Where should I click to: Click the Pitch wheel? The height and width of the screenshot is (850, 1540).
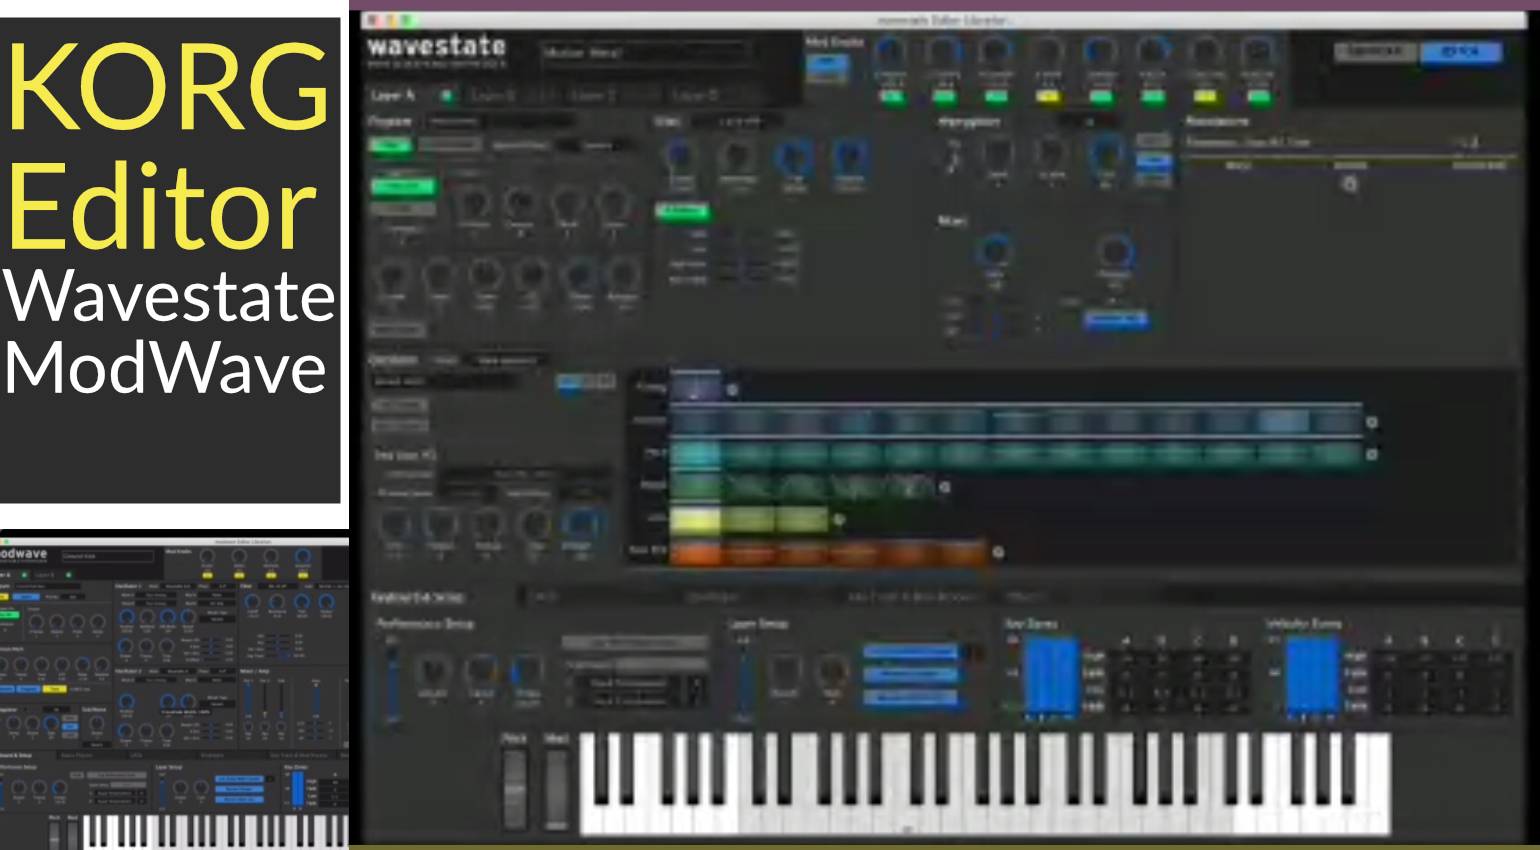point(514,788)
